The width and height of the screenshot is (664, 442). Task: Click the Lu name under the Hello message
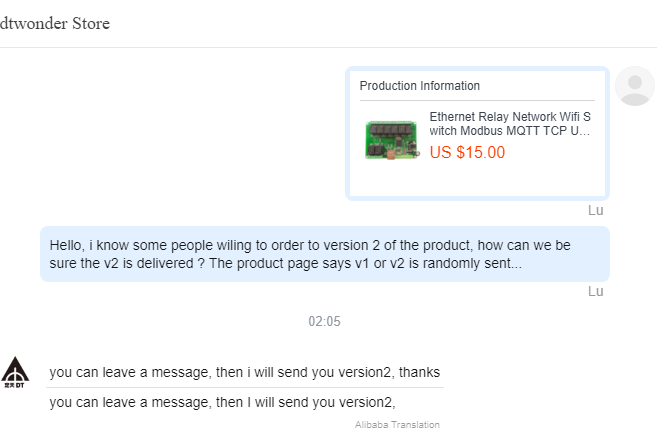click(x=595, y=291)
